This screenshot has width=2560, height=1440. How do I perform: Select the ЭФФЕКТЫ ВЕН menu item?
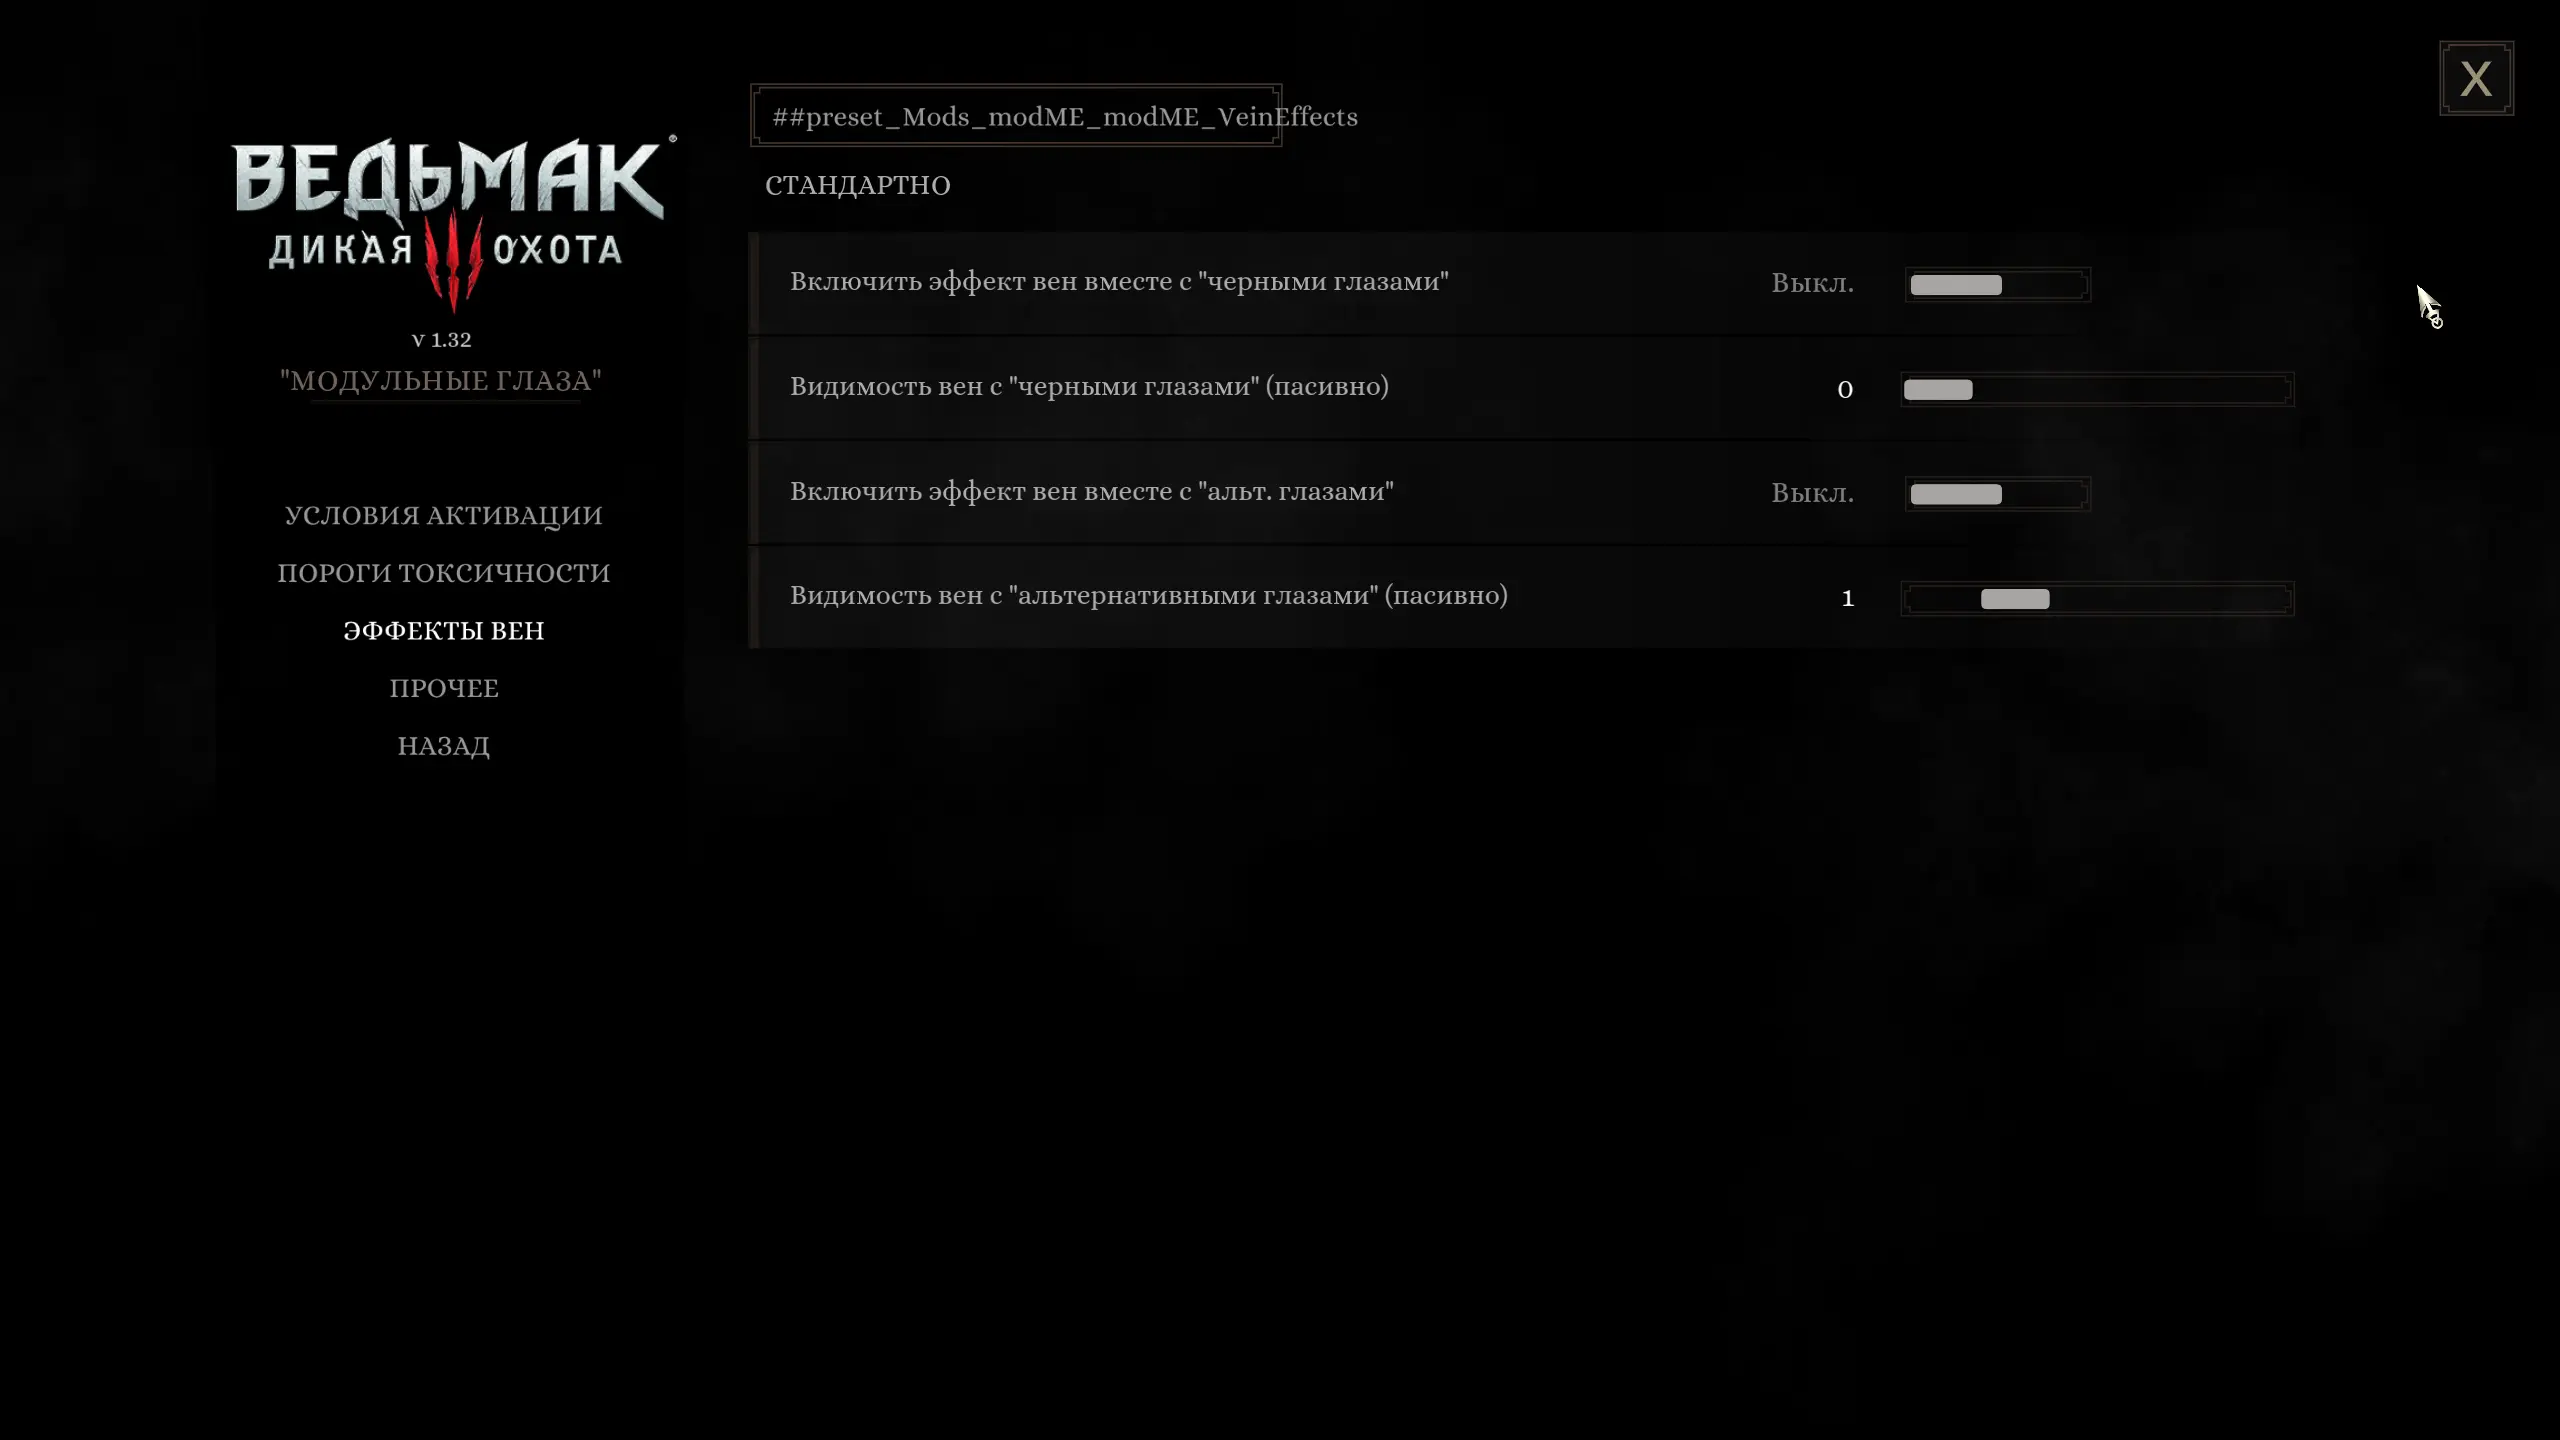pyautogui.click(x=444, y=631)
